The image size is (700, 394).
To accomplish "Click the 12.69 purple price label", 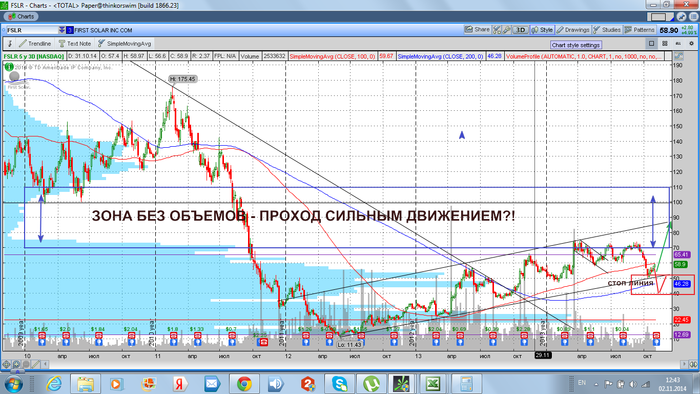I will click(681, 334).
